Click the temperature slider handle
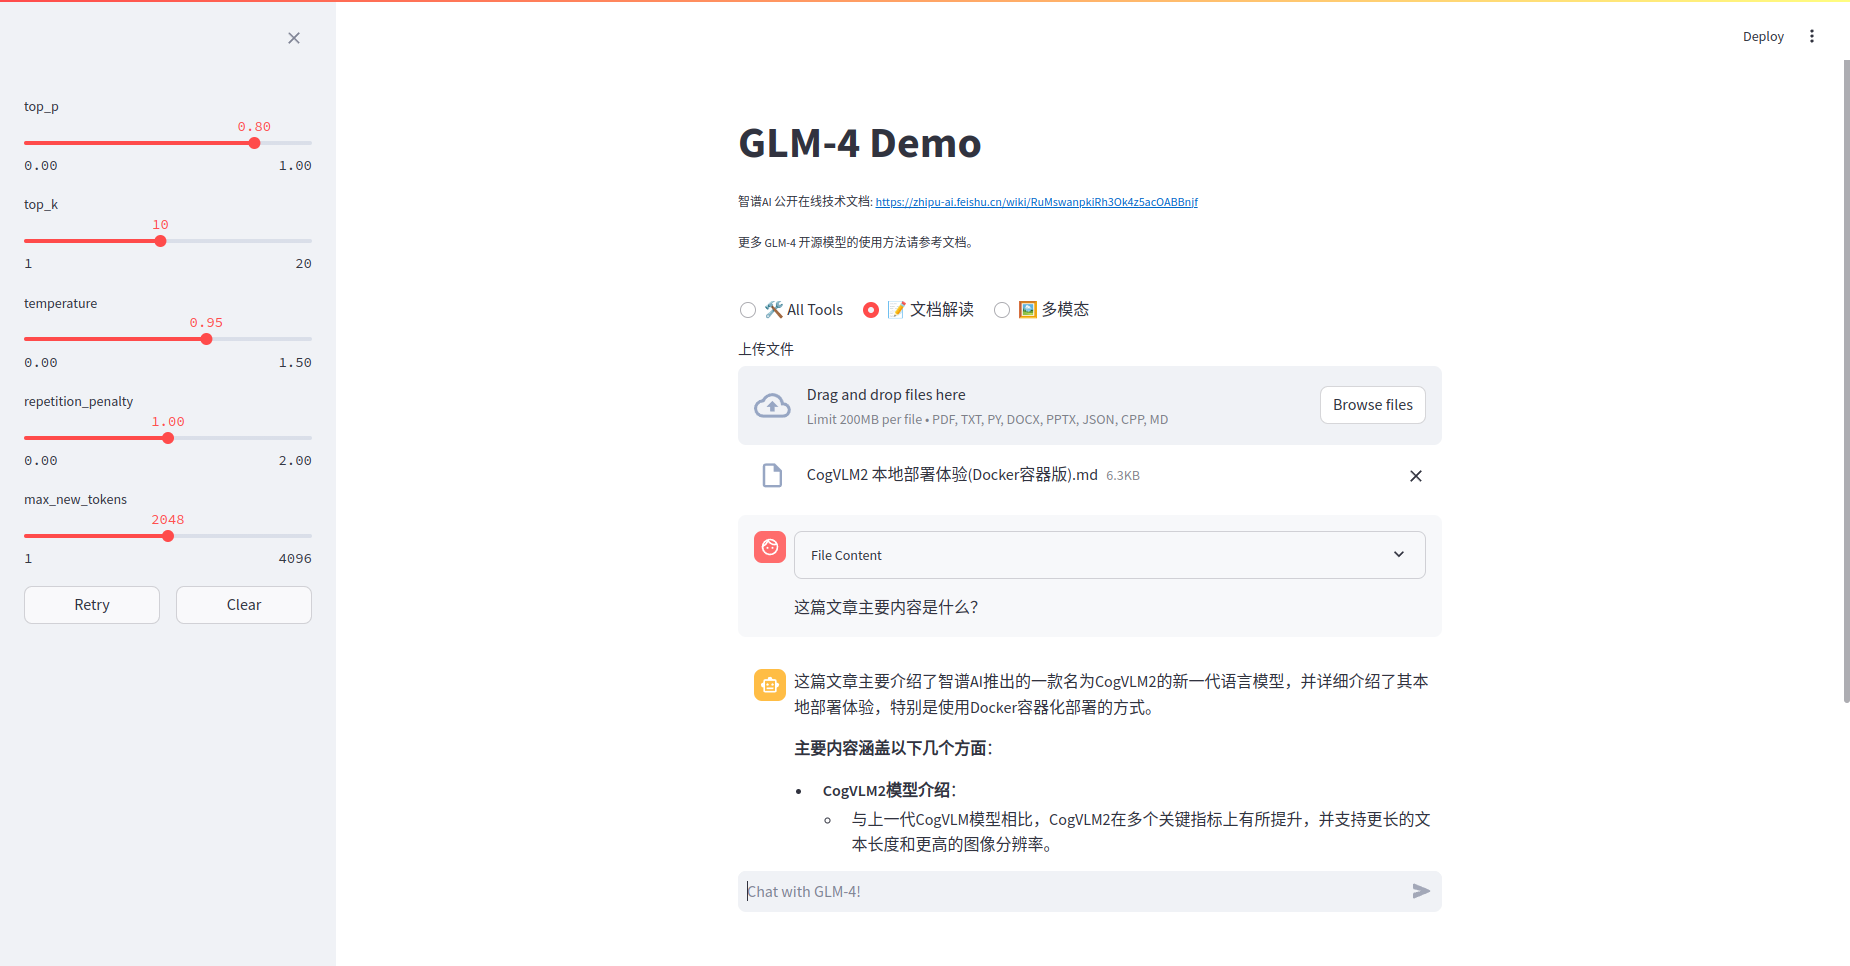The height and width of the screenshot is (966, 1850). click(x=206, y=339)
